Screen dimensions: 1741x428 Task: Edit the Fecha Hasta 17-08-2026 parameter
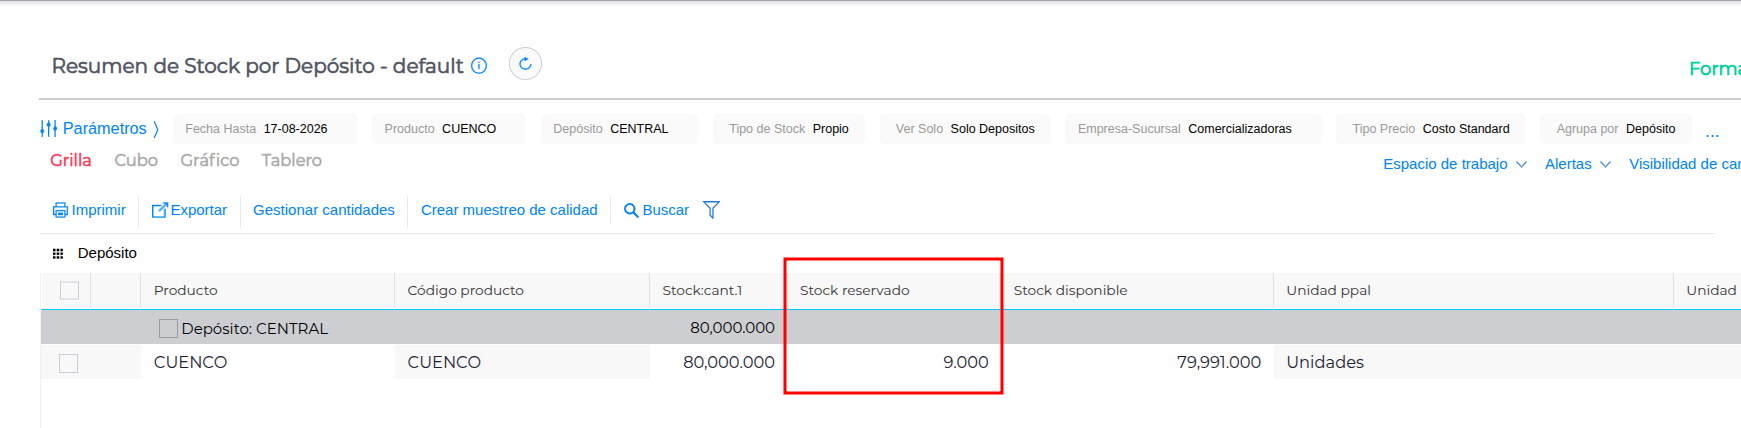pyautogui.click(x=265, y=129)
